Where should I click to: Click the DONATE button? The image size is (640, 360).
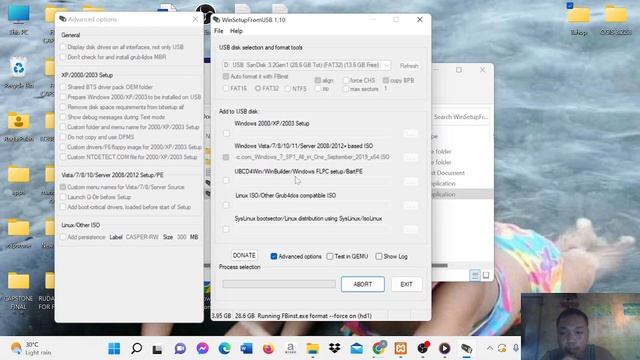(x=244, y=256)
